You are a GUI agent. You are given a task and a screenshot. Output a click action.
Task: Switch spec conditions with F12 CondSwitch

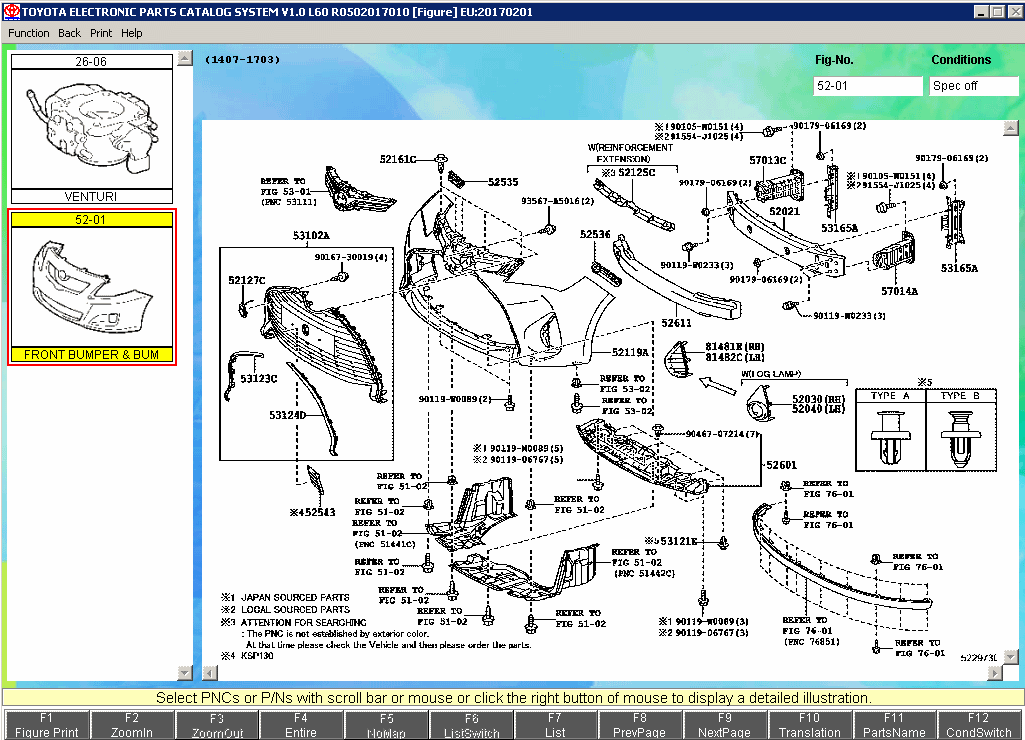[x=978, y=722]
